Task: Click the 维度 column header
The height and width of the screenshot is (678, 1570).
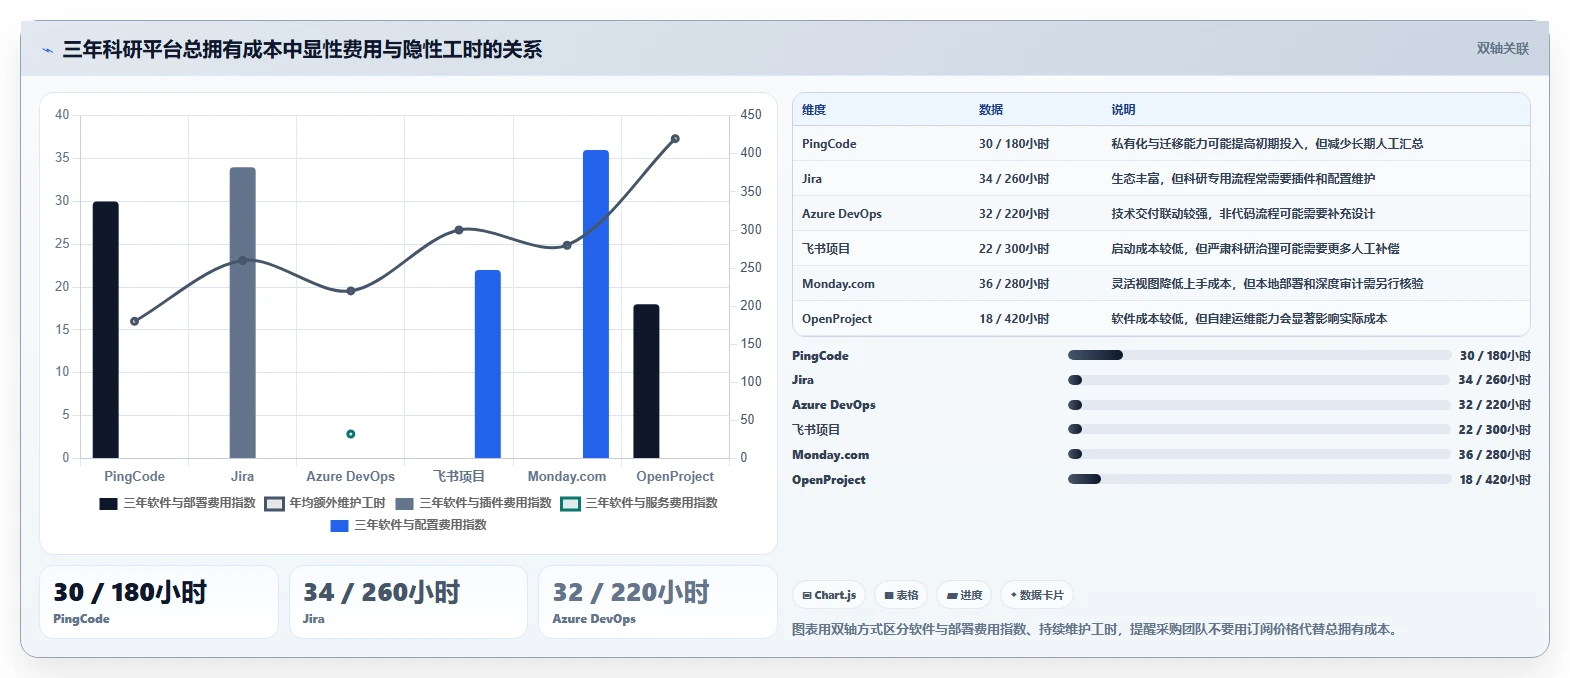Action: pyautogui.click(x=814, y=110)
